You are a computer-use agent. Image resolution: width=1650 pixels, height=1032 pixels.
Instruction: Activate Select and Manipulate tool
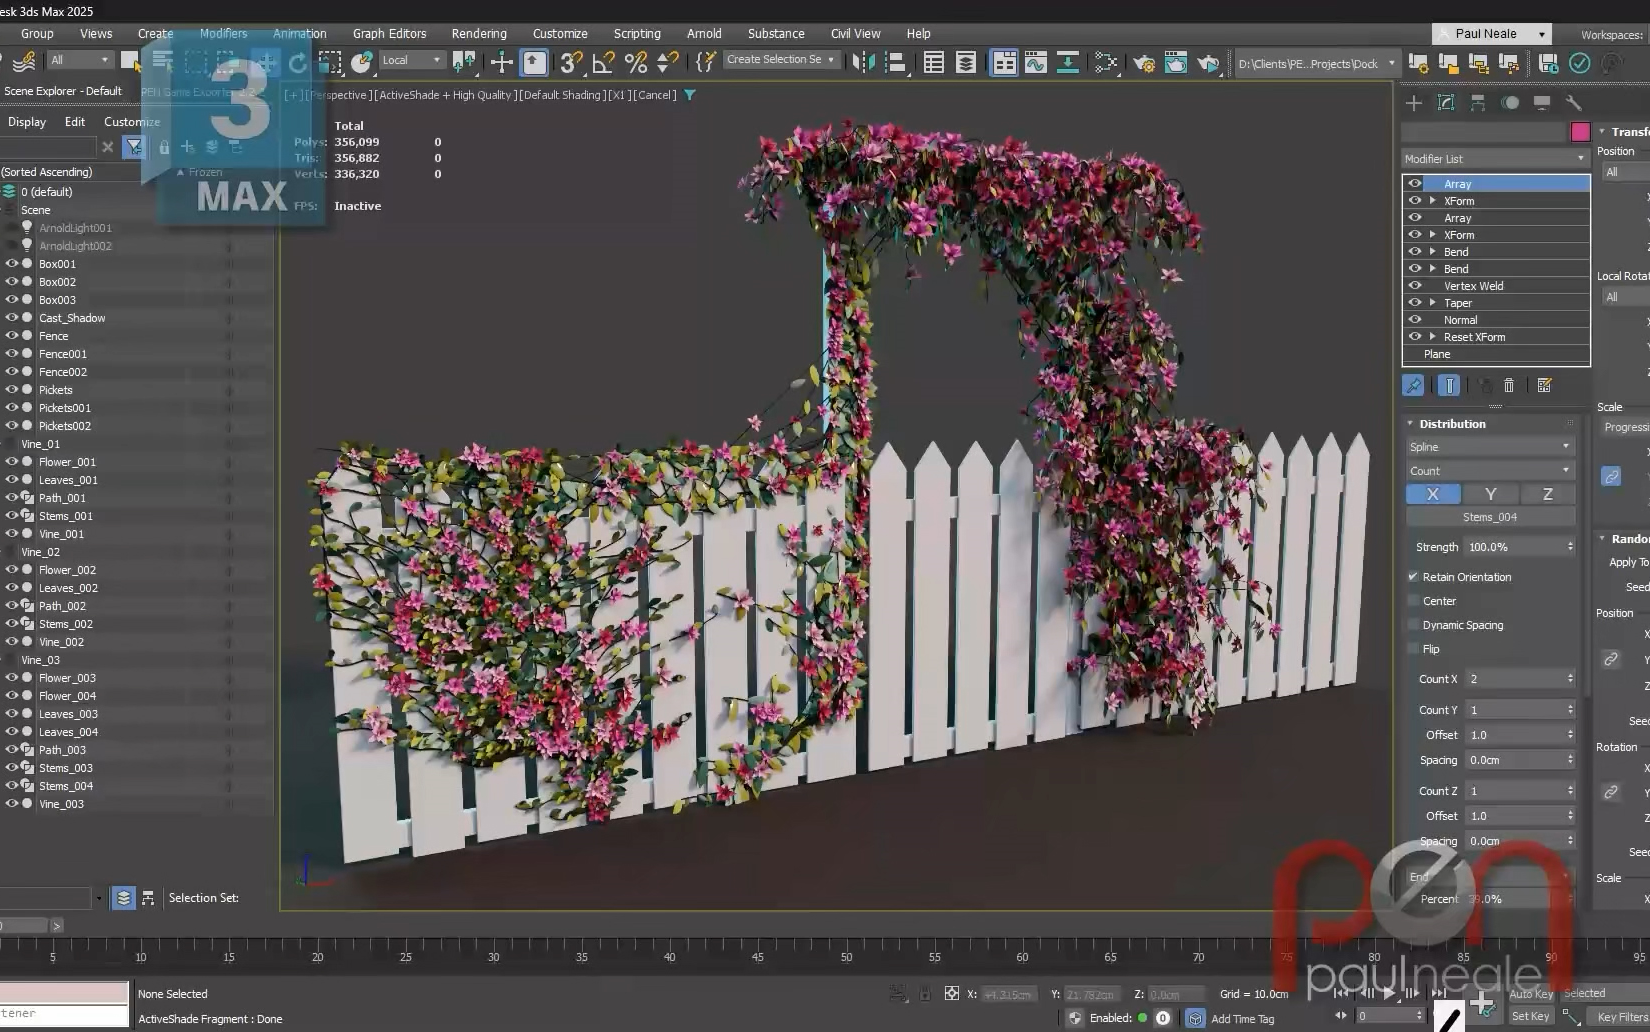click(x=501, y=62)
